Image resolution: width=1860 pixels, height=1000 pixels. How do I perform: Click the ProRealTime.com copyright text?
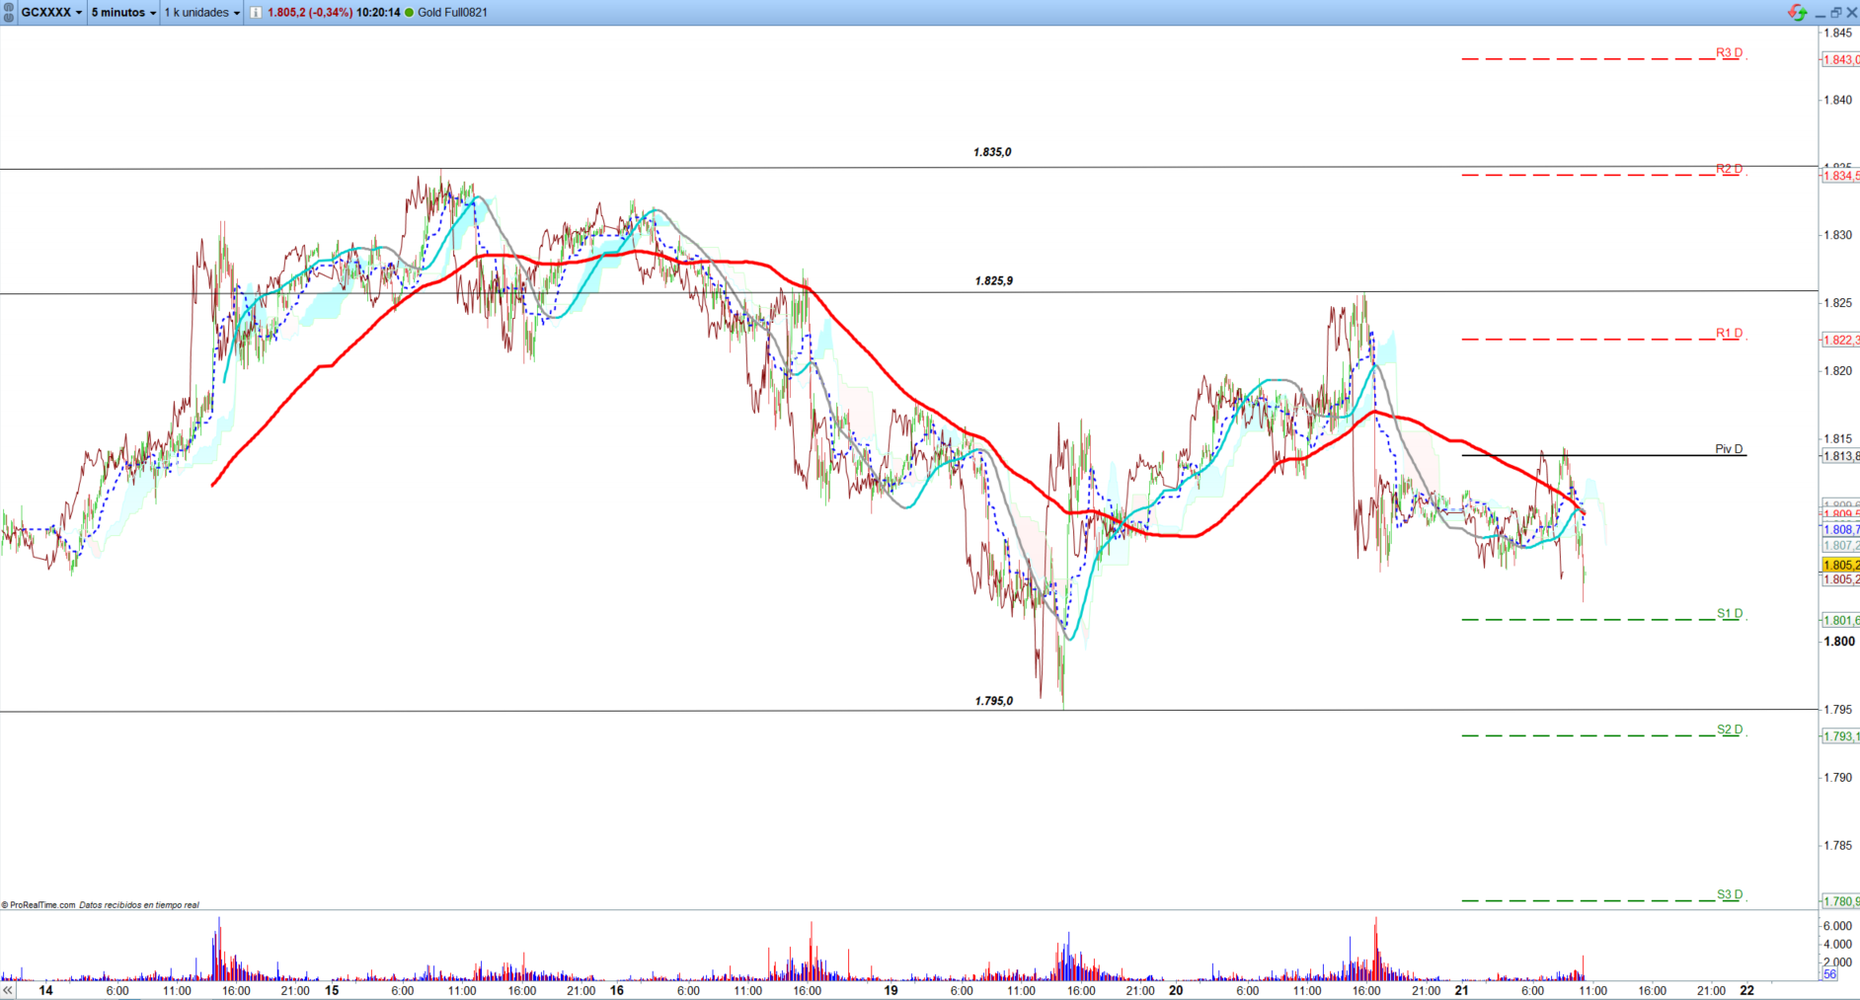(x=38, y=905)
